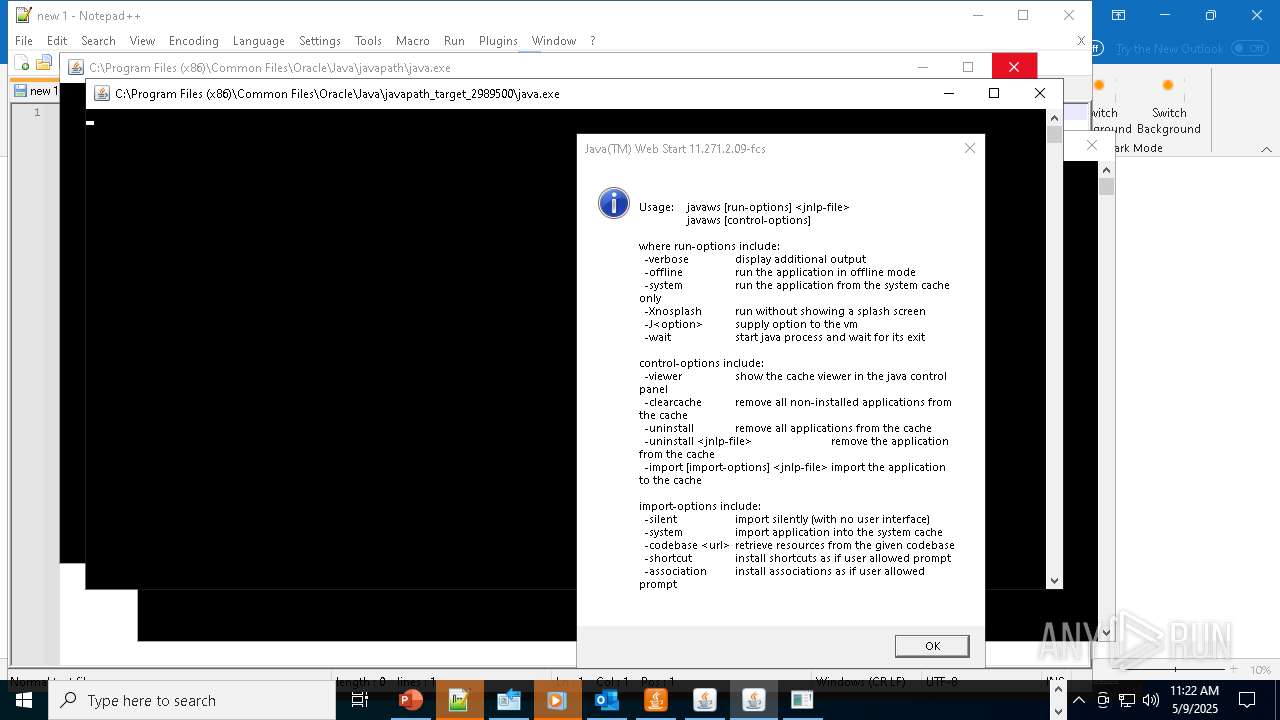Select the 'new 1' document tab

(x=35, y=91)
